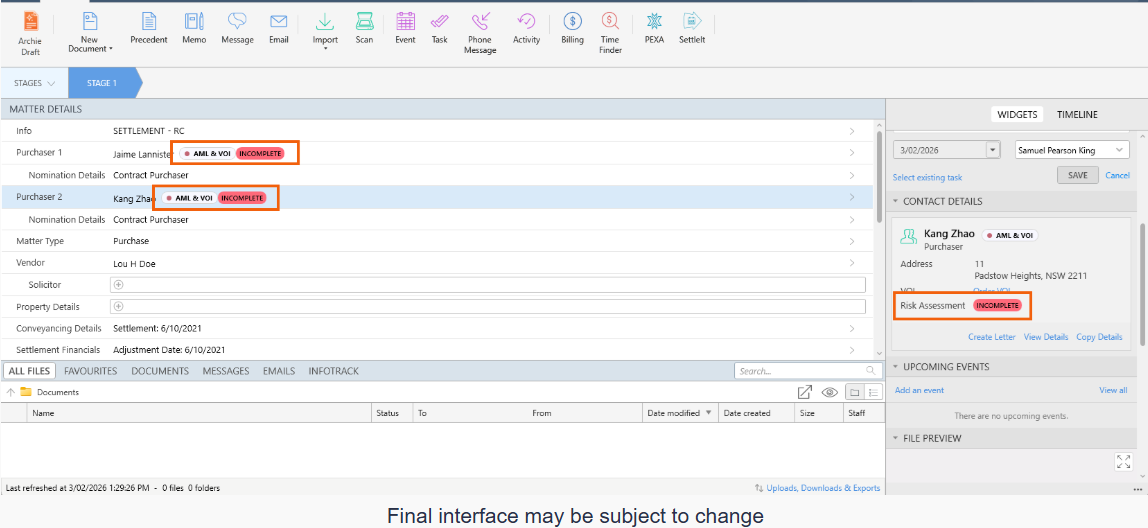Add Property Details with plus icon

pyautogui.click(x=119, y=307)
